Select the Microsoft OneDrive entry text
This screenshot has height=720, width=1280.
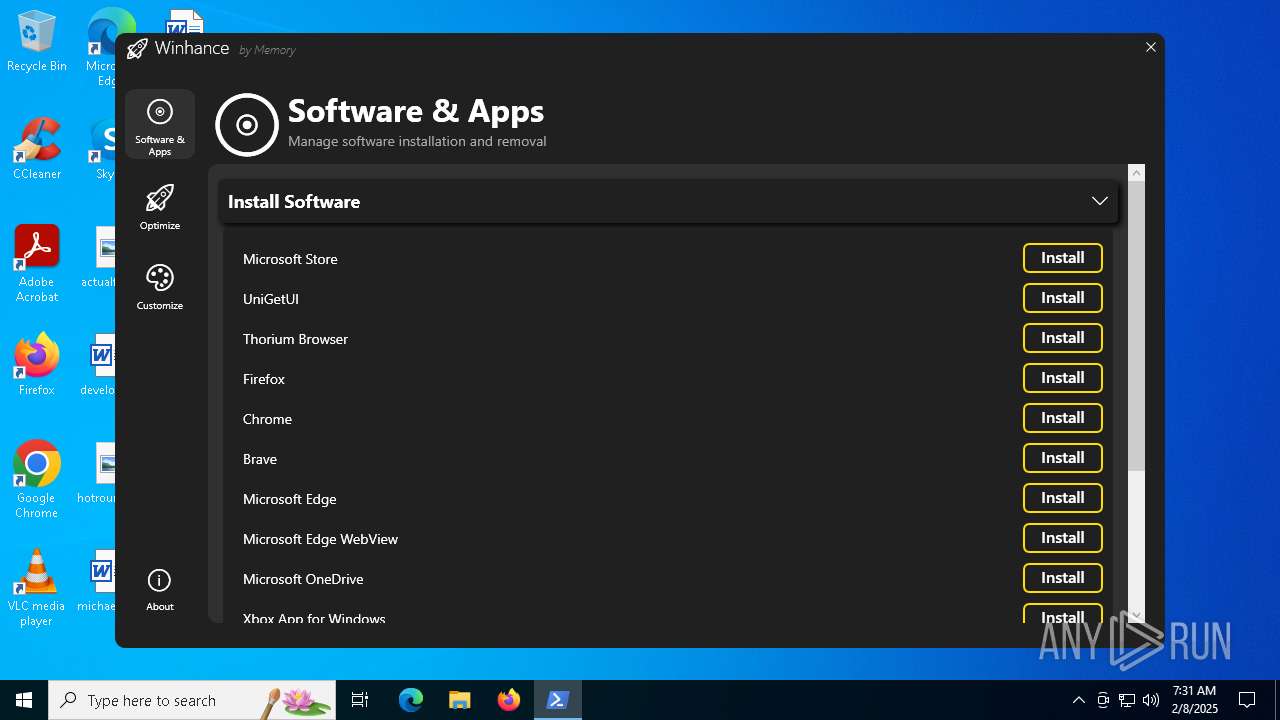[x=303, y=579]
